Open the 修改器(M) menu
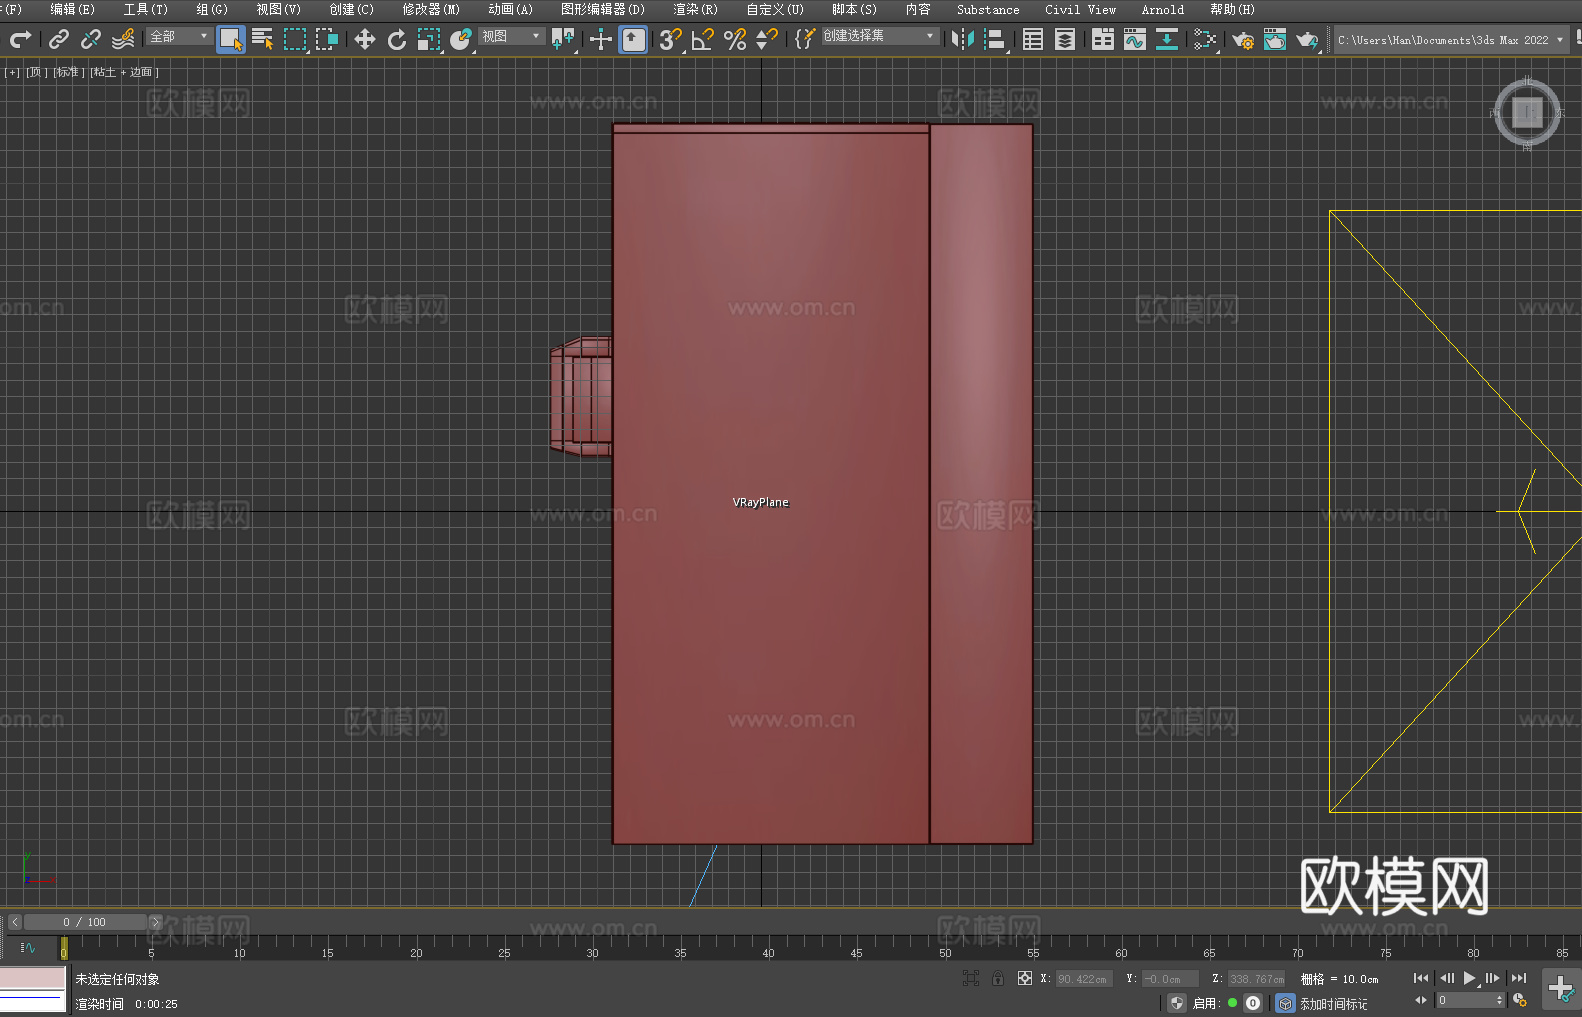1582x1017 pixels. point(431,10)
